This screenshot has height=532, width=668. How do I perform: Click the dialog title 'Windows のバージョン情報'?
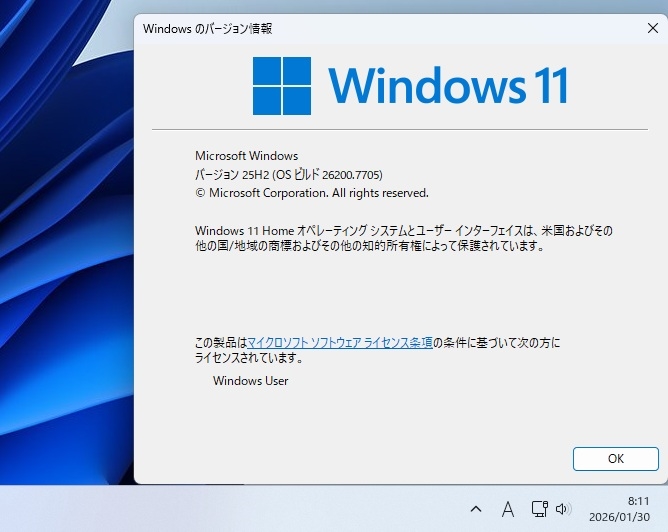coord(207,29)
